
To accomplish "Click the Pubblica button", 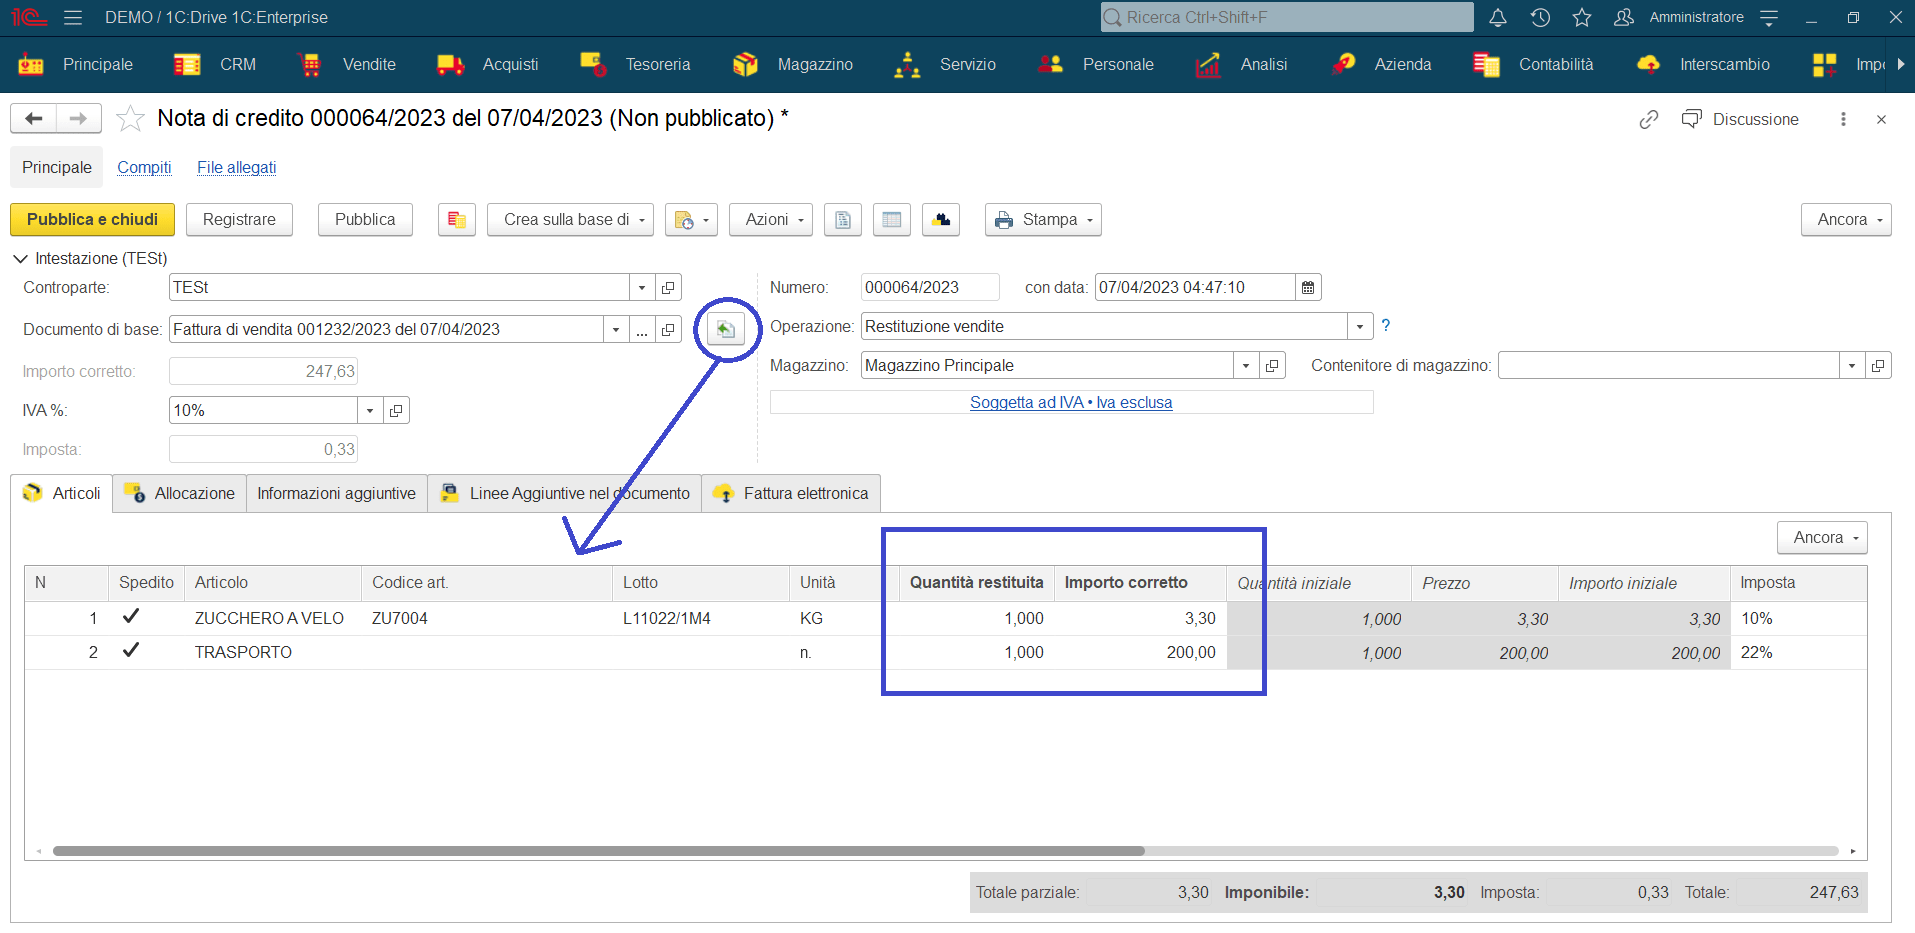I will click(x=365, y=220).
